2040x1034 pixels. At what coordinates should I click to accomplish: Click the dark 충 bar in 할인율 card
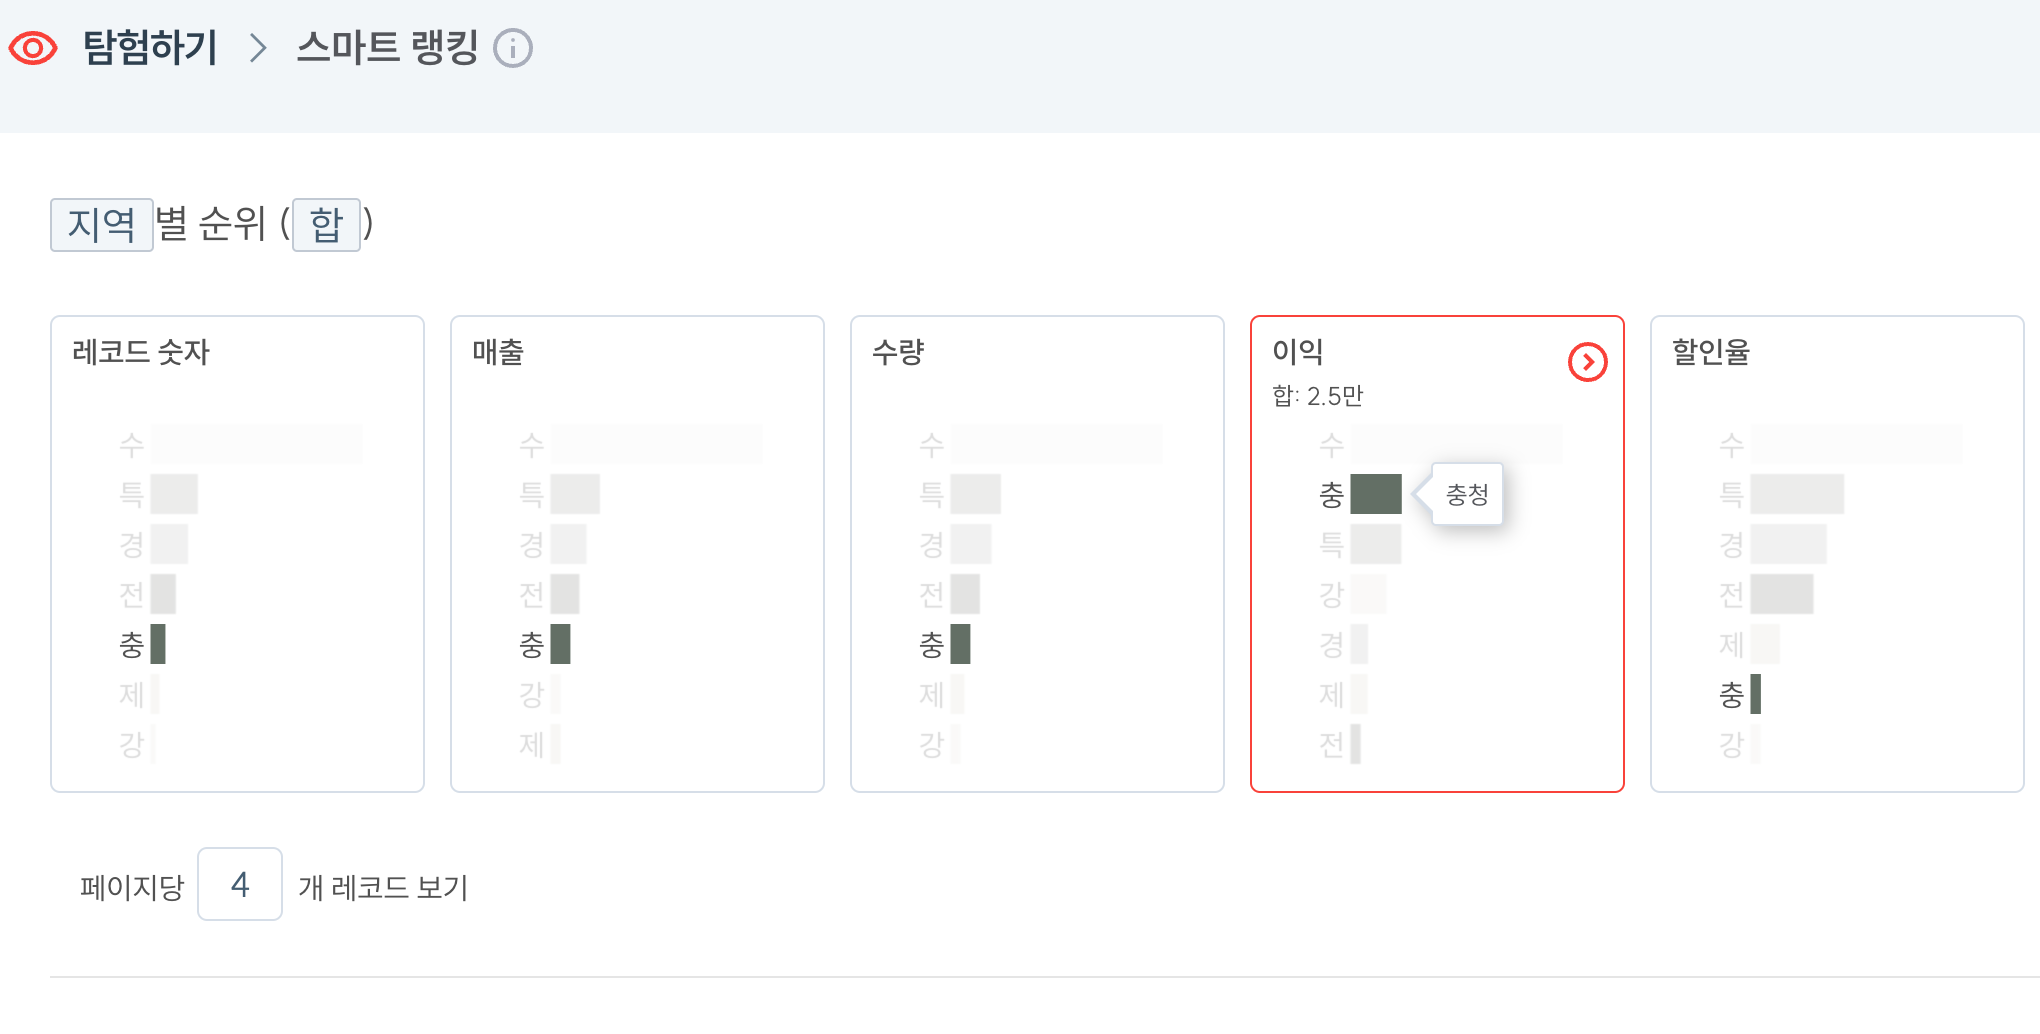pyautogui.click(x=1756, y=694)
